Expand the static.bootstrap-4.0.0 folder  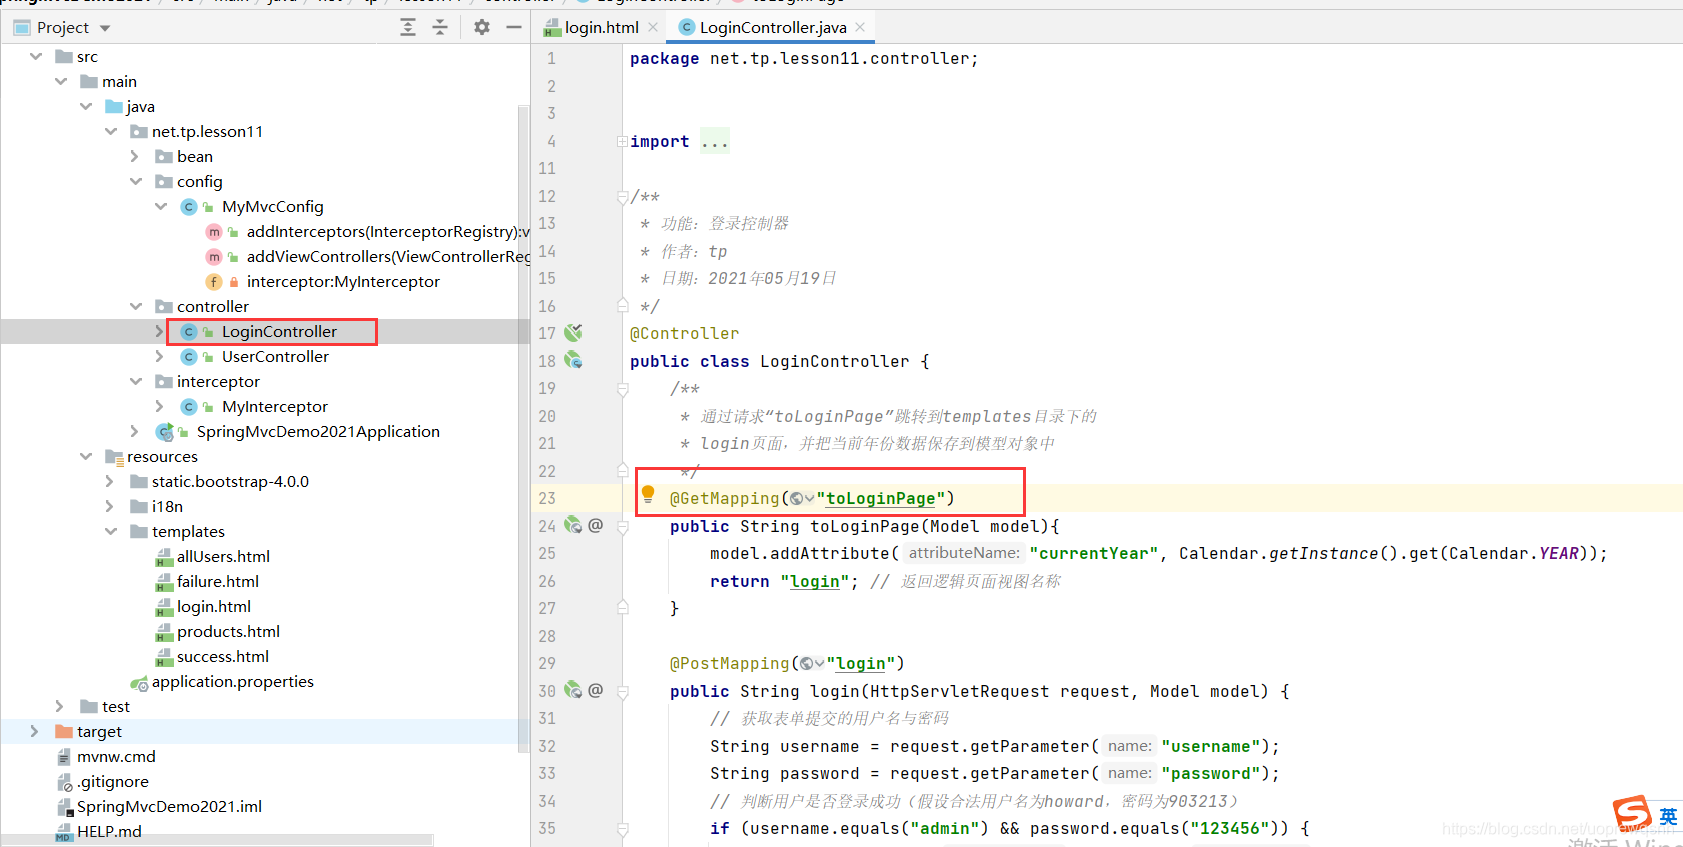click(109, 482)
